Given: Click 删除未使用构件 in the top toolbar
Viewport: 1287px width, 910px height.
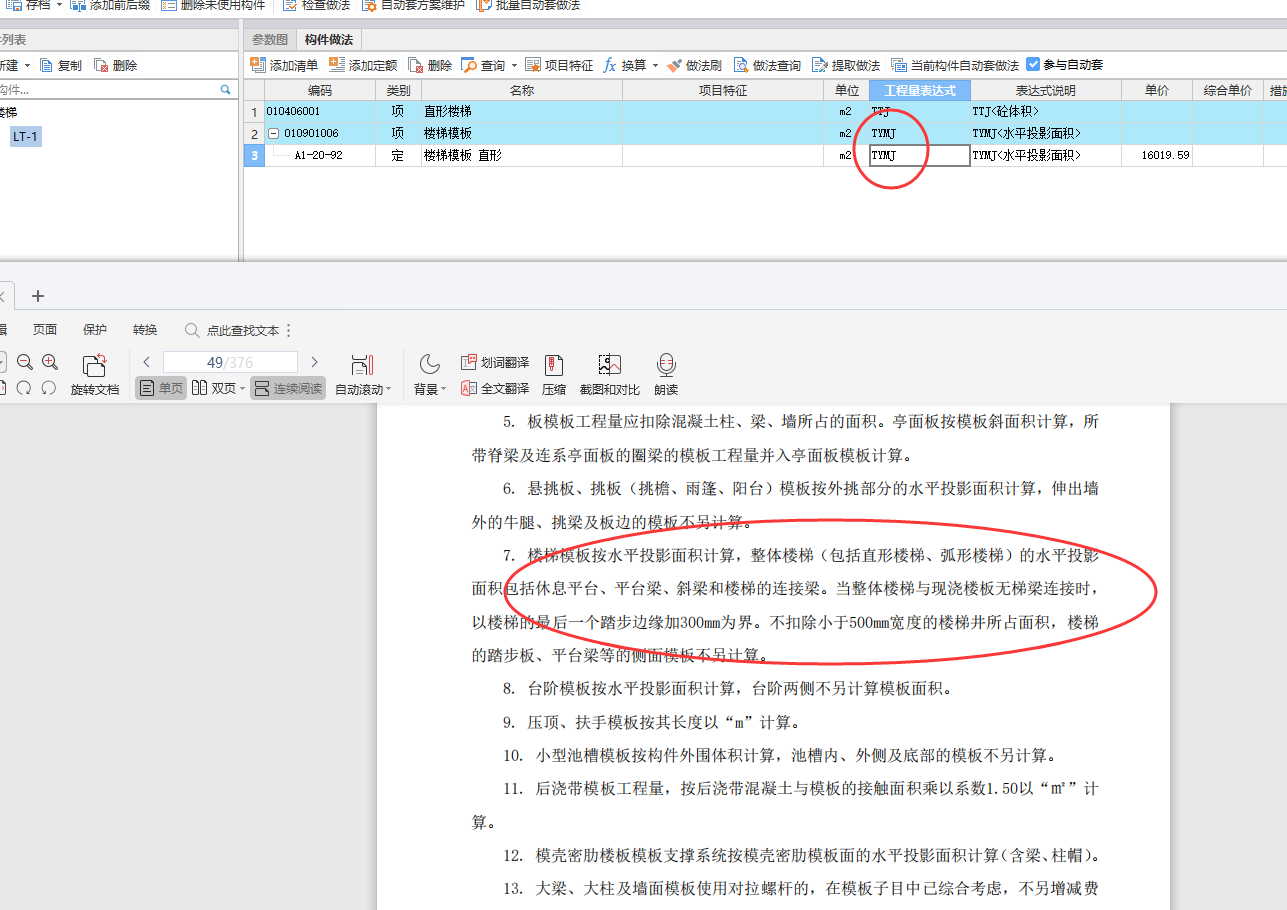Looking at the screenshot, I should coord(212,6).
